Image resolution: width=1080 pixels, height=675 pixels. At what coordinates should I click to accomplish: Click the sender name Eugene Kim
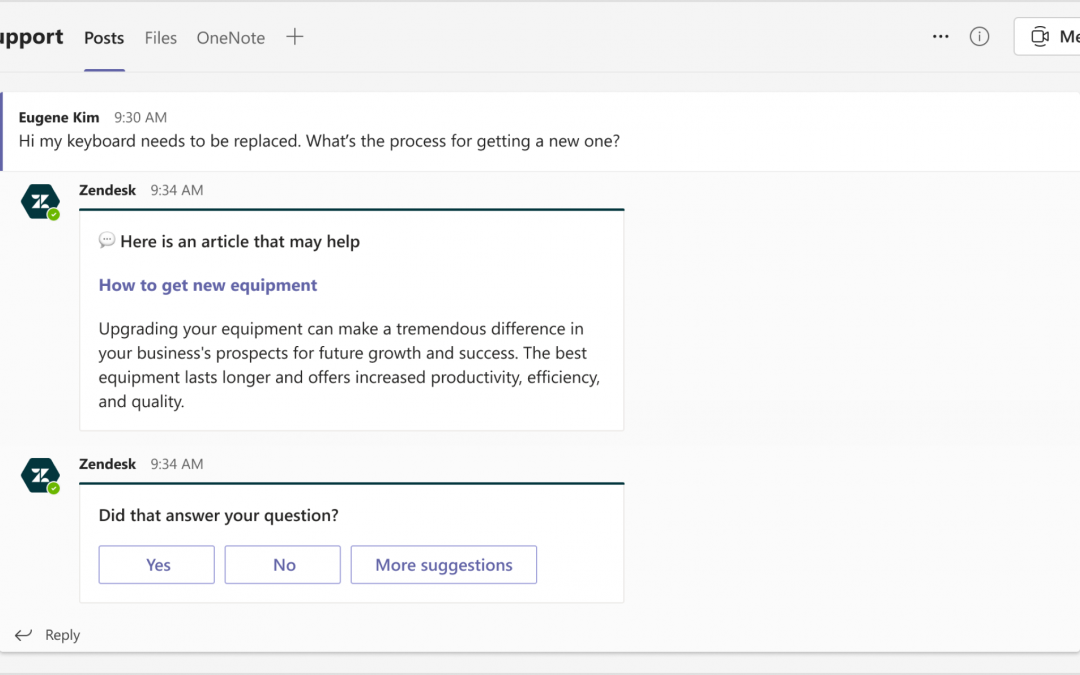click(x=59, y=117)
